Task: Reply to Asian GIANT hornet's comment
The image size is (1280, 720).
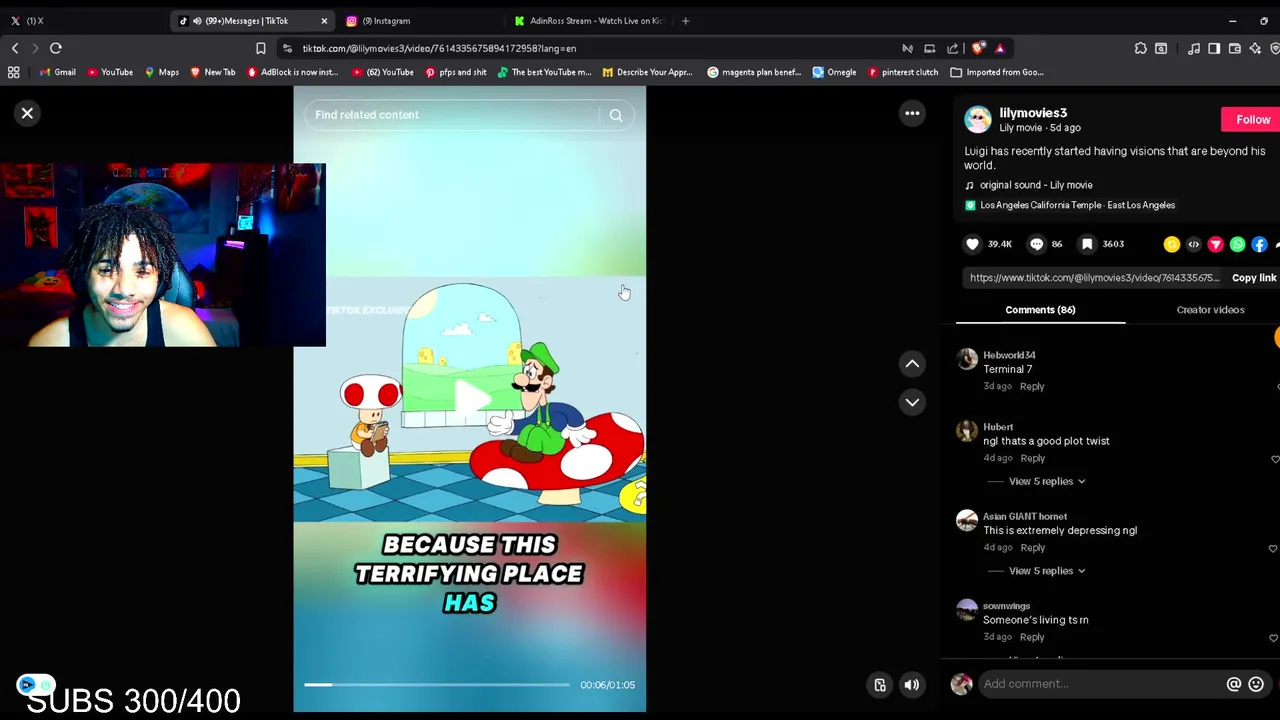Action: click(1033, 548)
